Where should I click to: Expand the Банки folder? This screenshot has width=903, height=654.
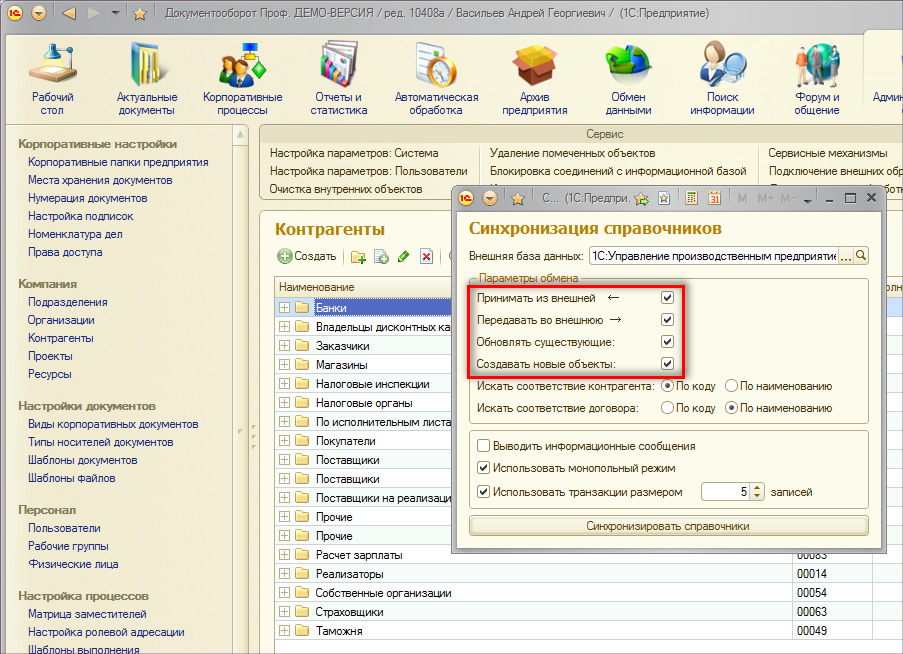[x=284, y=307]
